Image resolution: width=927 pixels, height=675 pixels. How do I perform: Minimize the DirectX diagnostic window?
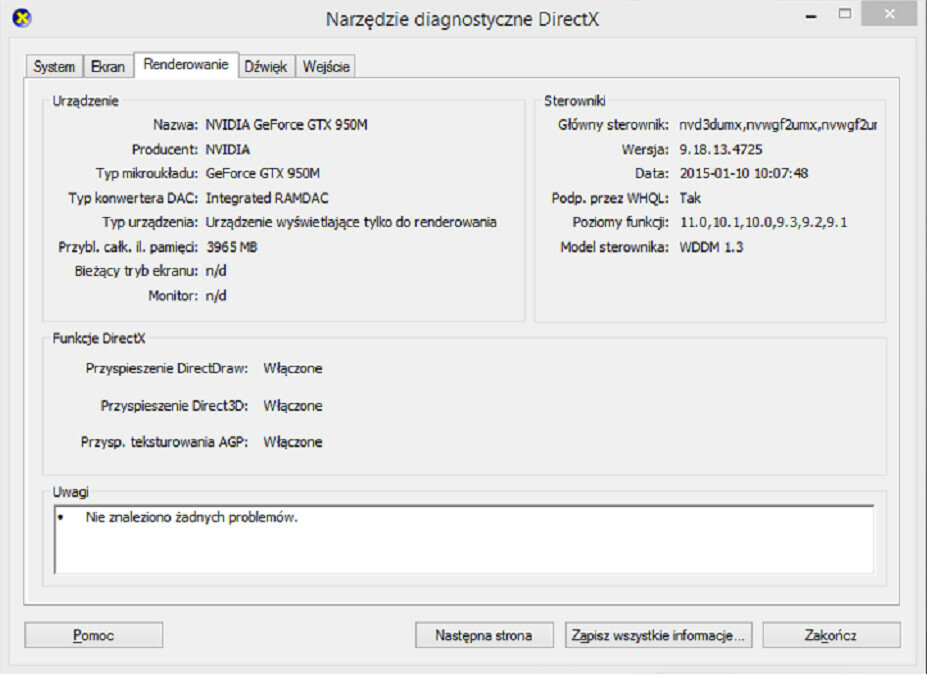tap(811, 16)
